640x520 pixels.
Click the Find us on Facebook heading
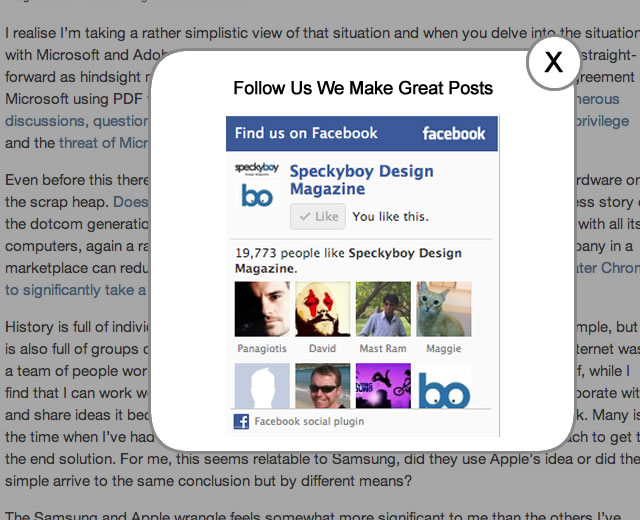click(x=306, y=133)
